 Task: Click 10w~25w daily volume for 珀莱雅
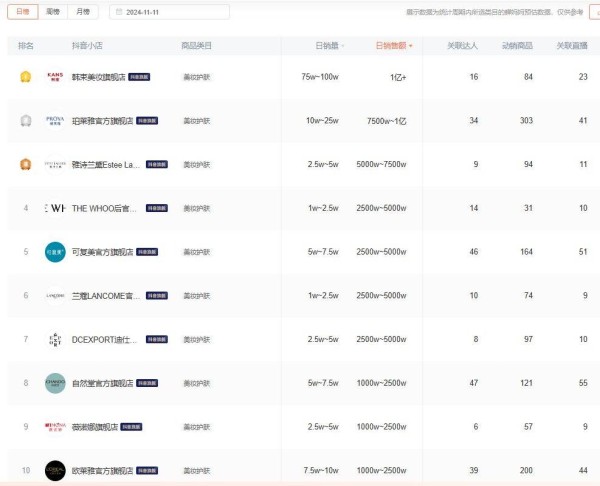pos(322,121)
